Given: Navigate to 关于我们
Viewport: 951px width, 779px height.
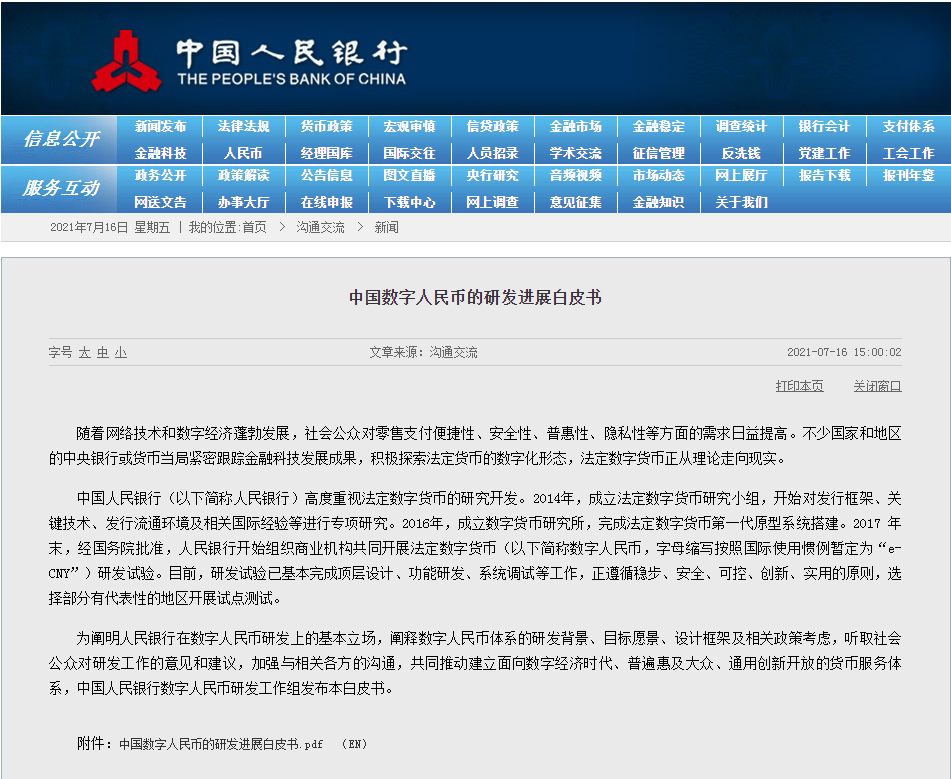Looking at the screenshot, I should click(x=741, y=202).
